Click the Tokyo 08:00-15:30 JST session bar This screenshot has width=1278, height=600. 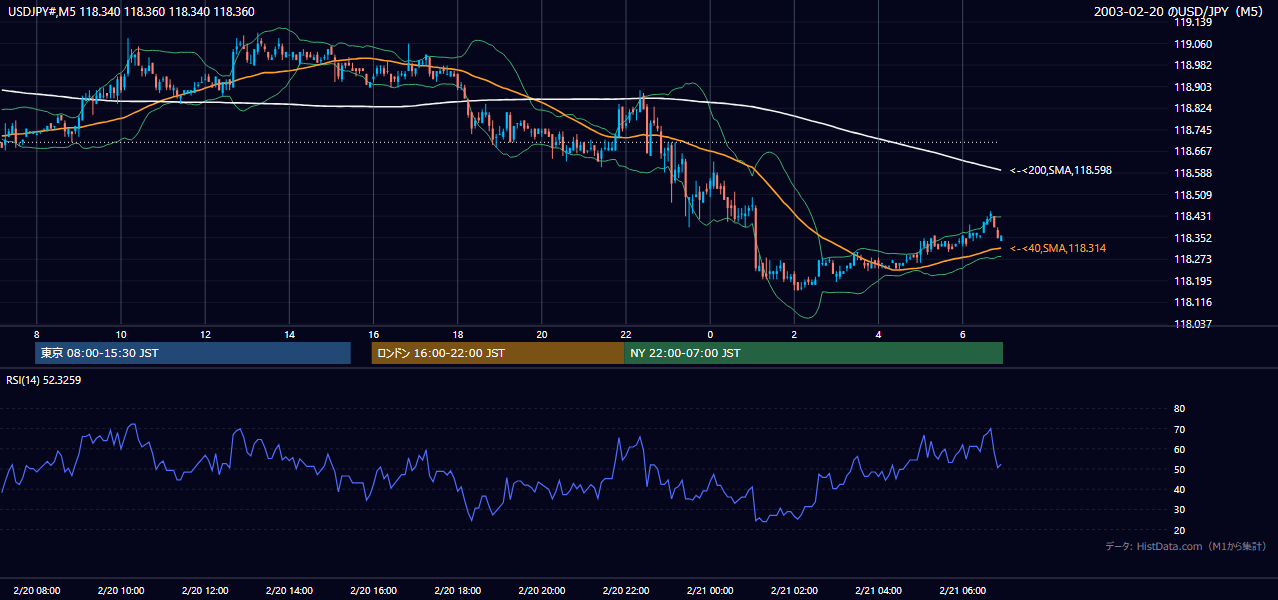click(193, 353)
